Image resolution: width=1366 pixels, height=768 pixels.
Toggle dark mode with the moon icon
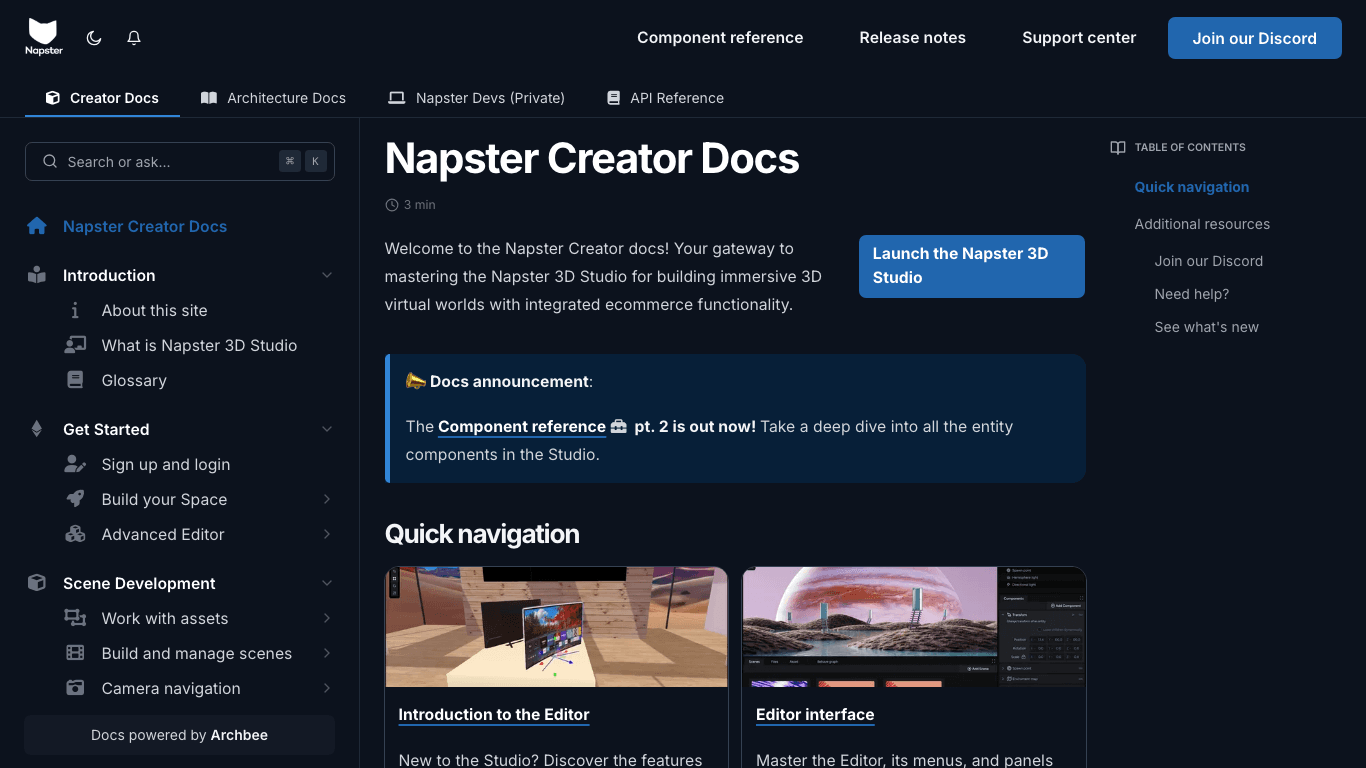click(x=93, y=37)
